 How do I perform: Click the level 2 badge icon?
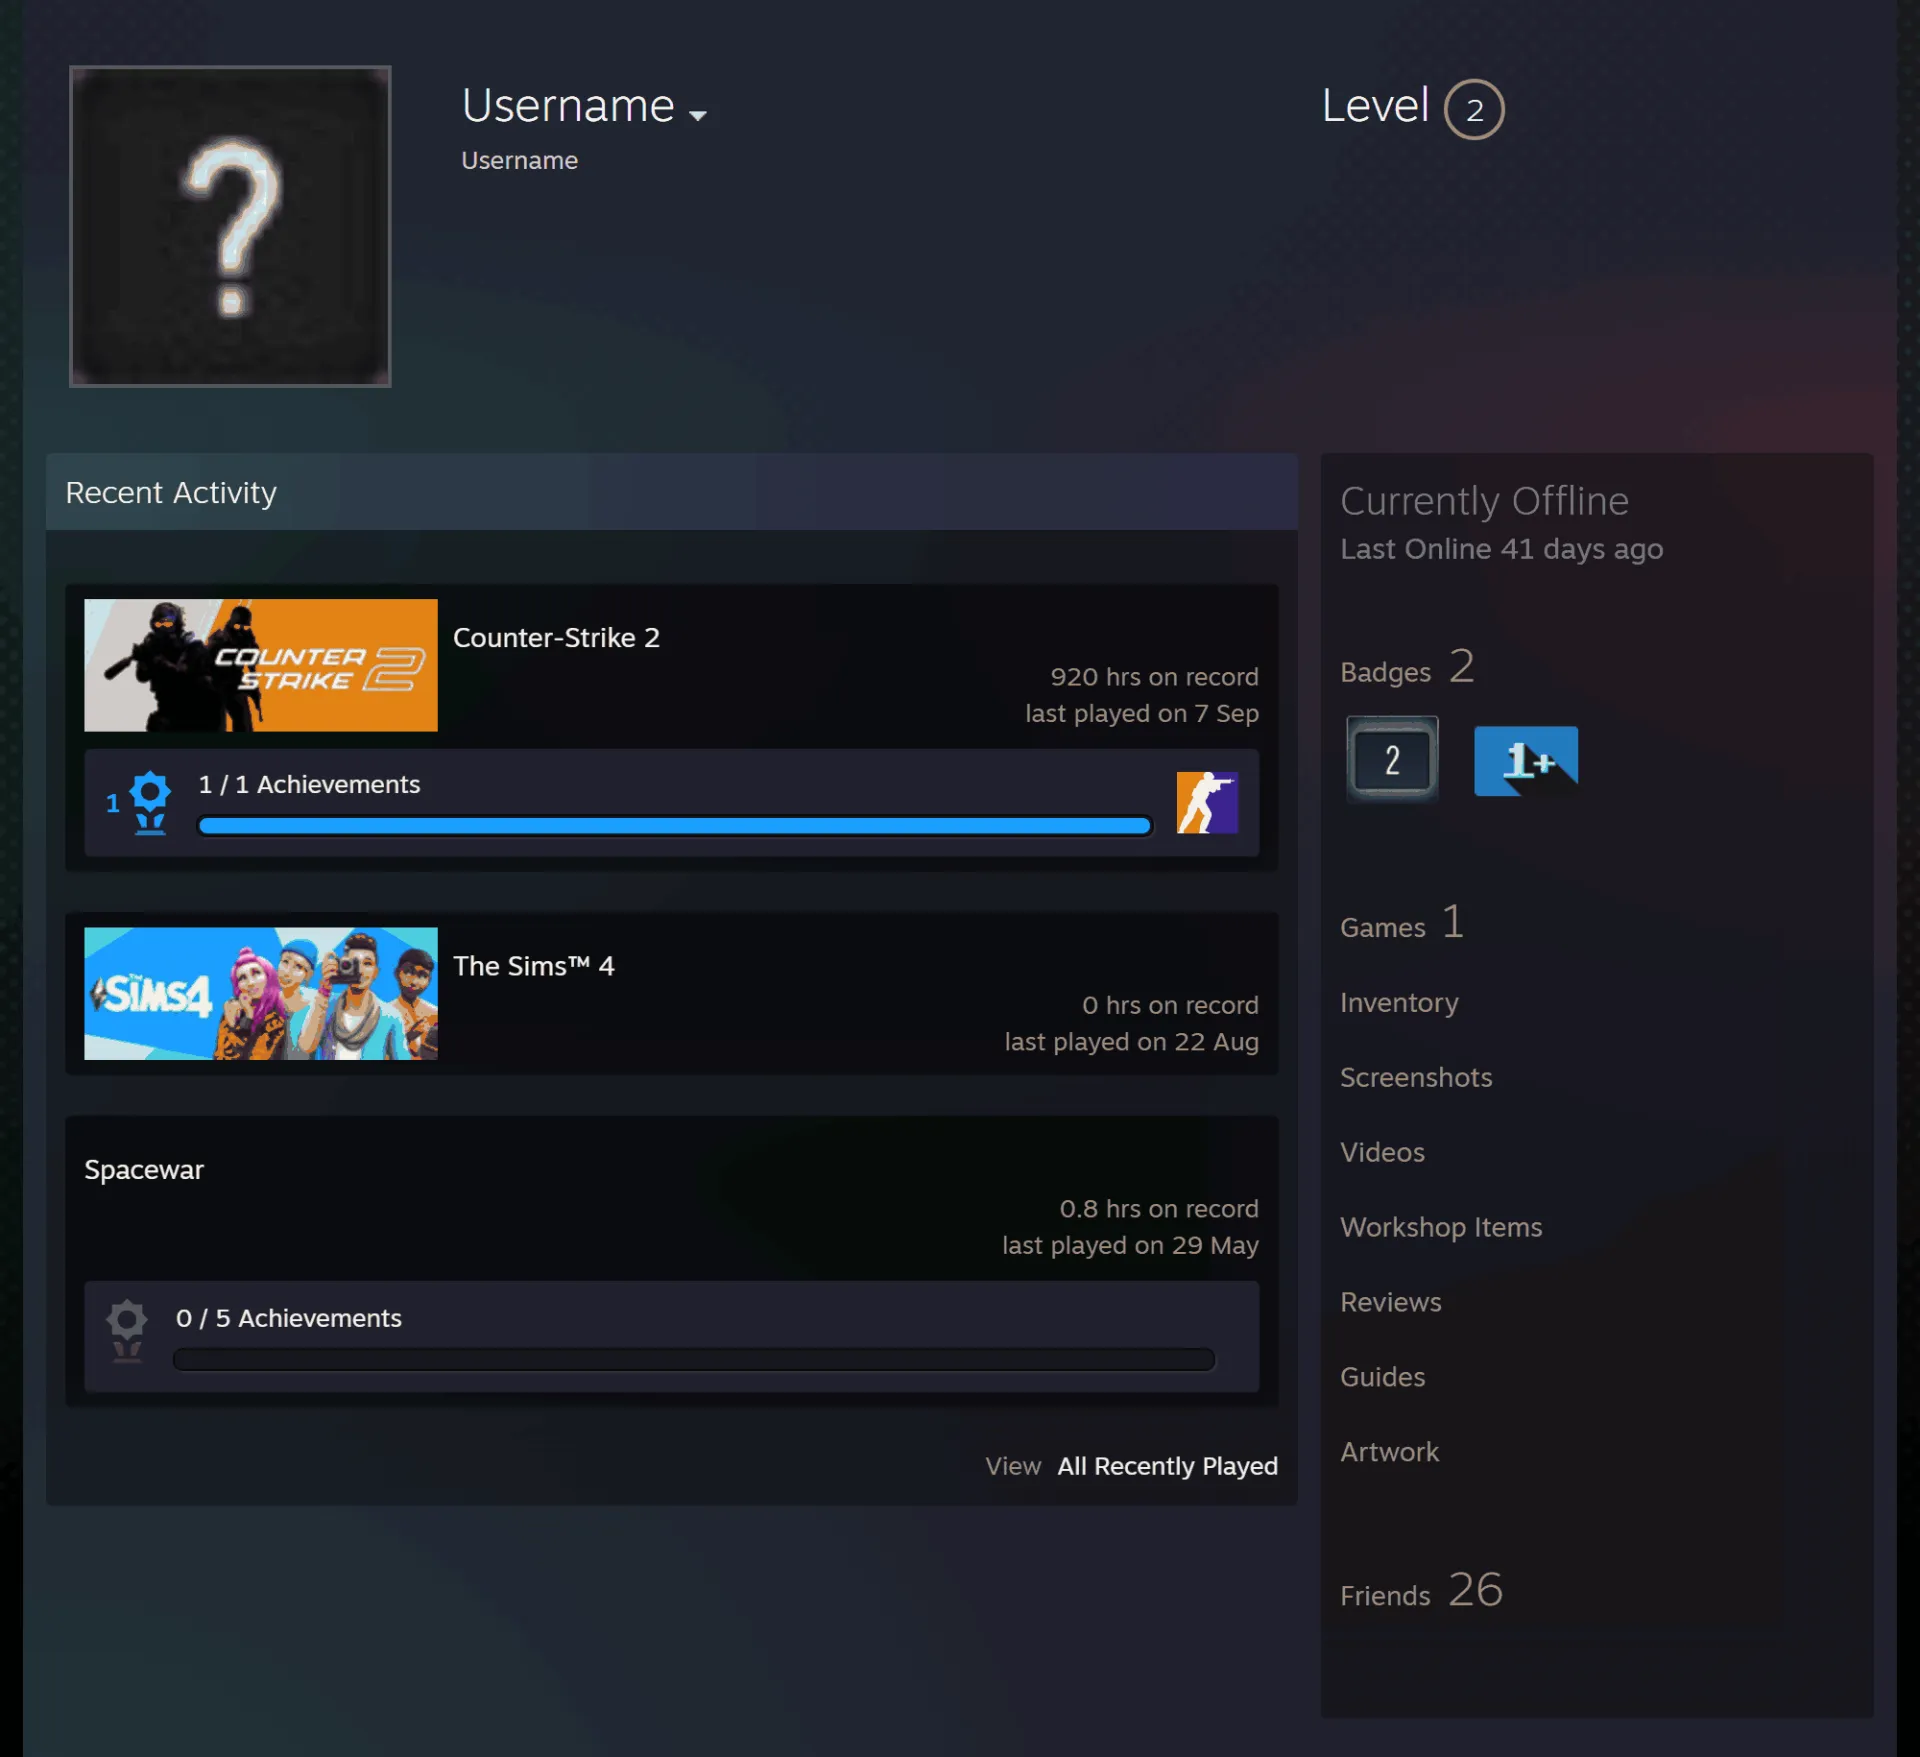pos(1392,760)
